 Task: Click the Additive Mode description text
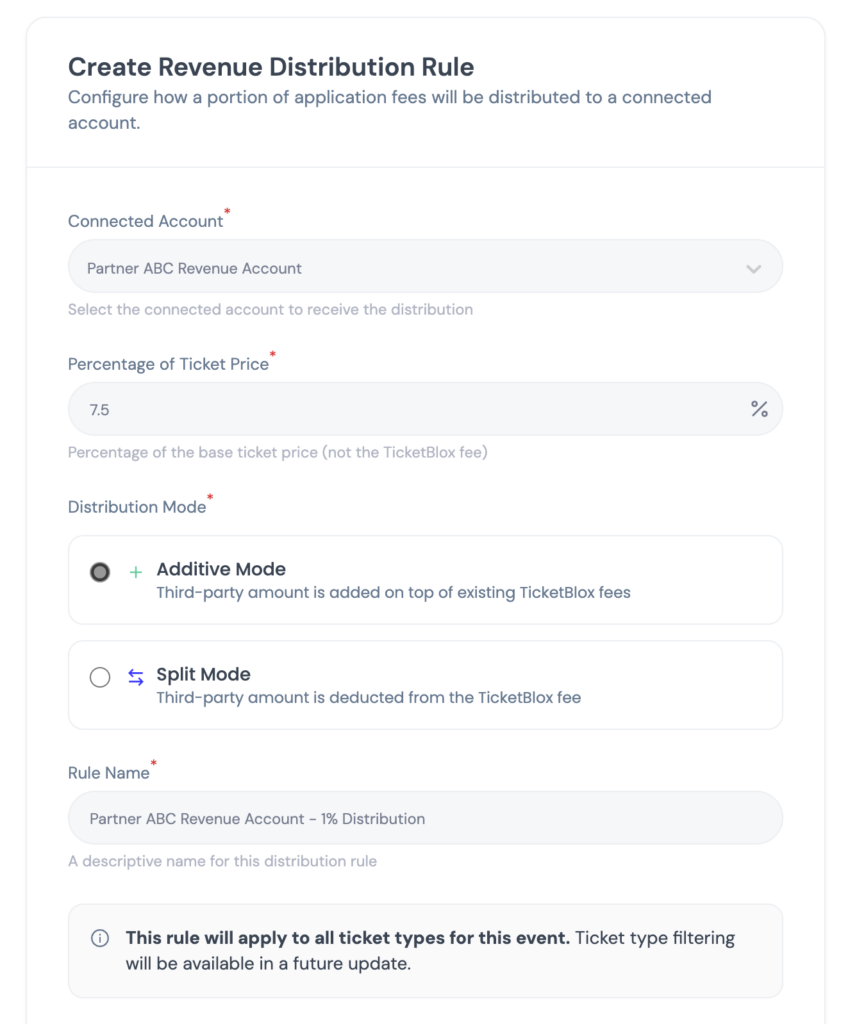tap(393, 592)
